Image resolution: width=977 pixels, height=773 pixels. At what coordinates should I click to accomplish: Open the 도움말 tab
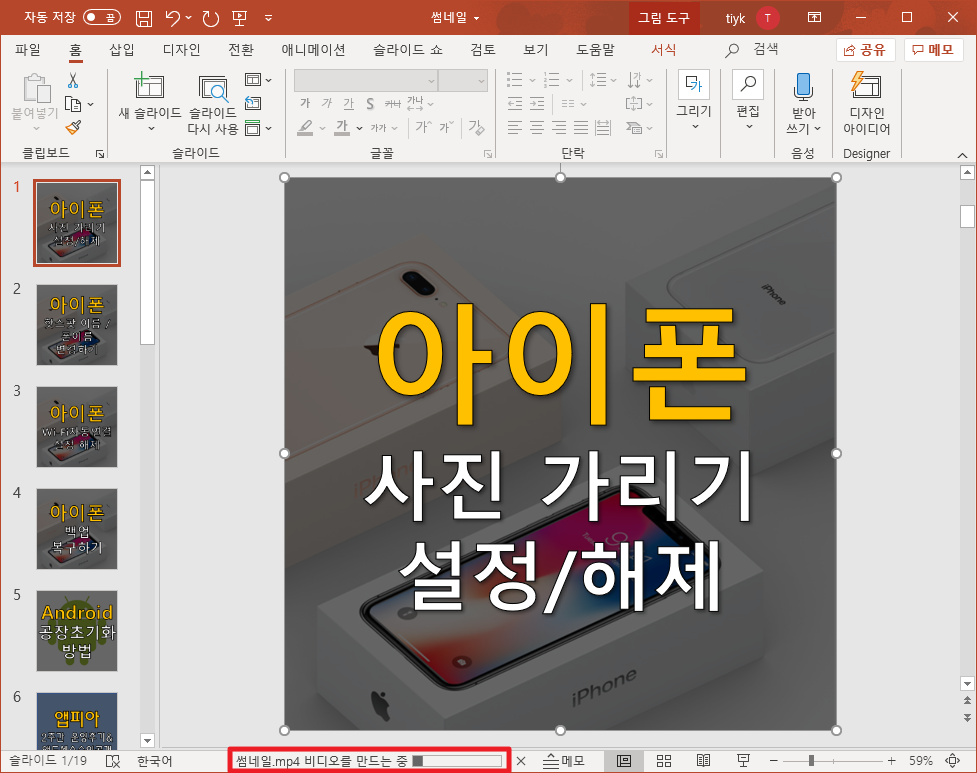[x=595, y=50]
